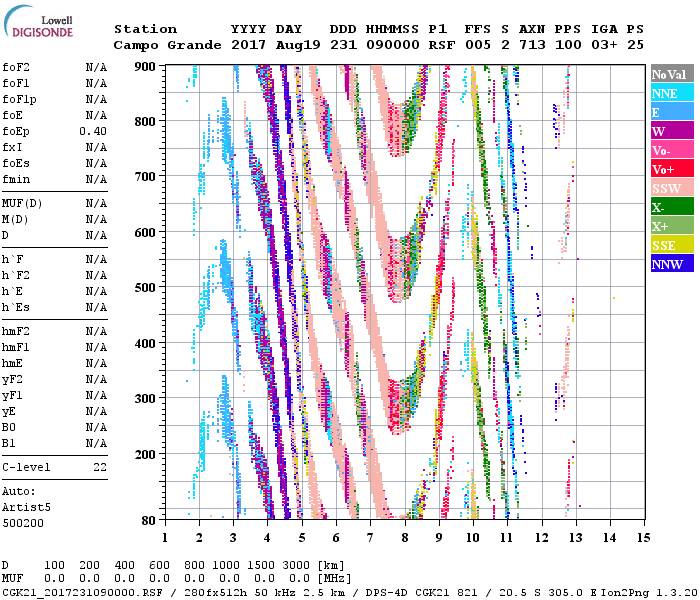
Task: Click the h`F2 parameter label
Action: tap(16, 275)
